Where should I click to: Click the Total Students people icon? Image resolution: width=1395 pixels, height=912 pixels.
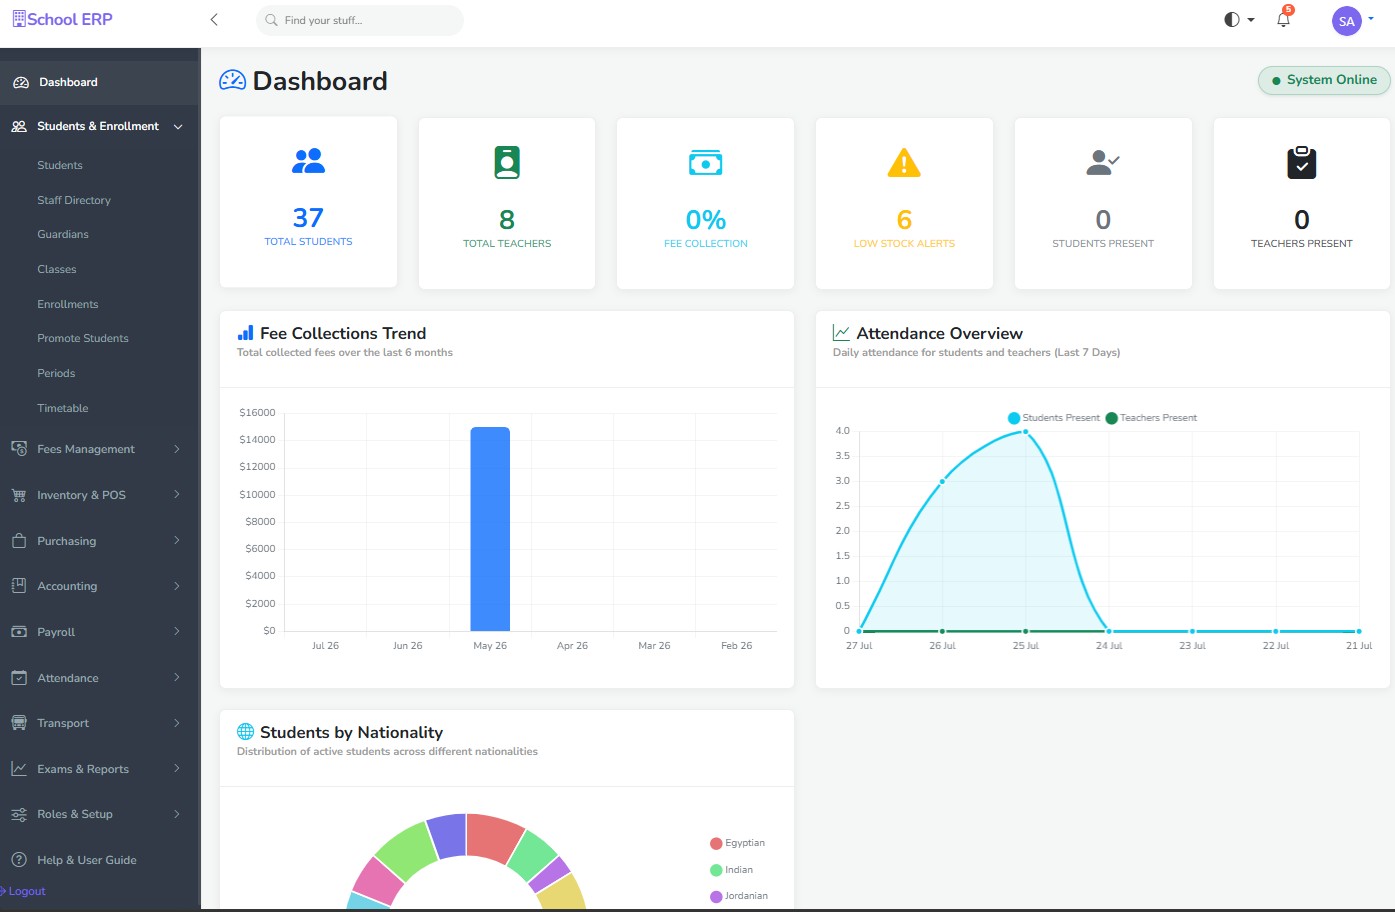point(308,161)
